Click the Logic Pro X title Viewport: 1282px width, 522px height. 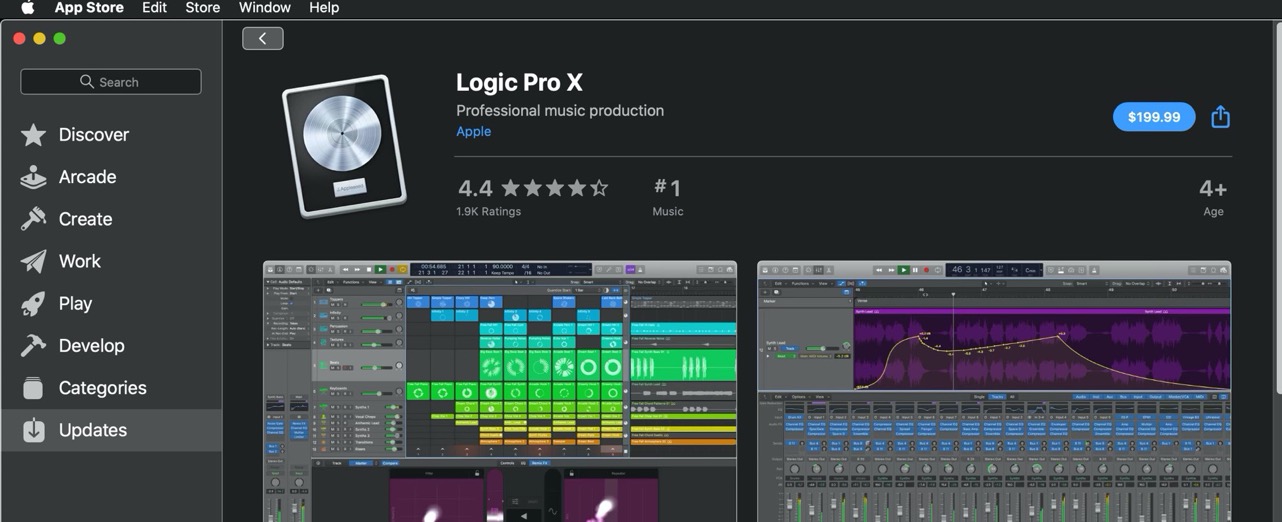[x=519, y=83]
